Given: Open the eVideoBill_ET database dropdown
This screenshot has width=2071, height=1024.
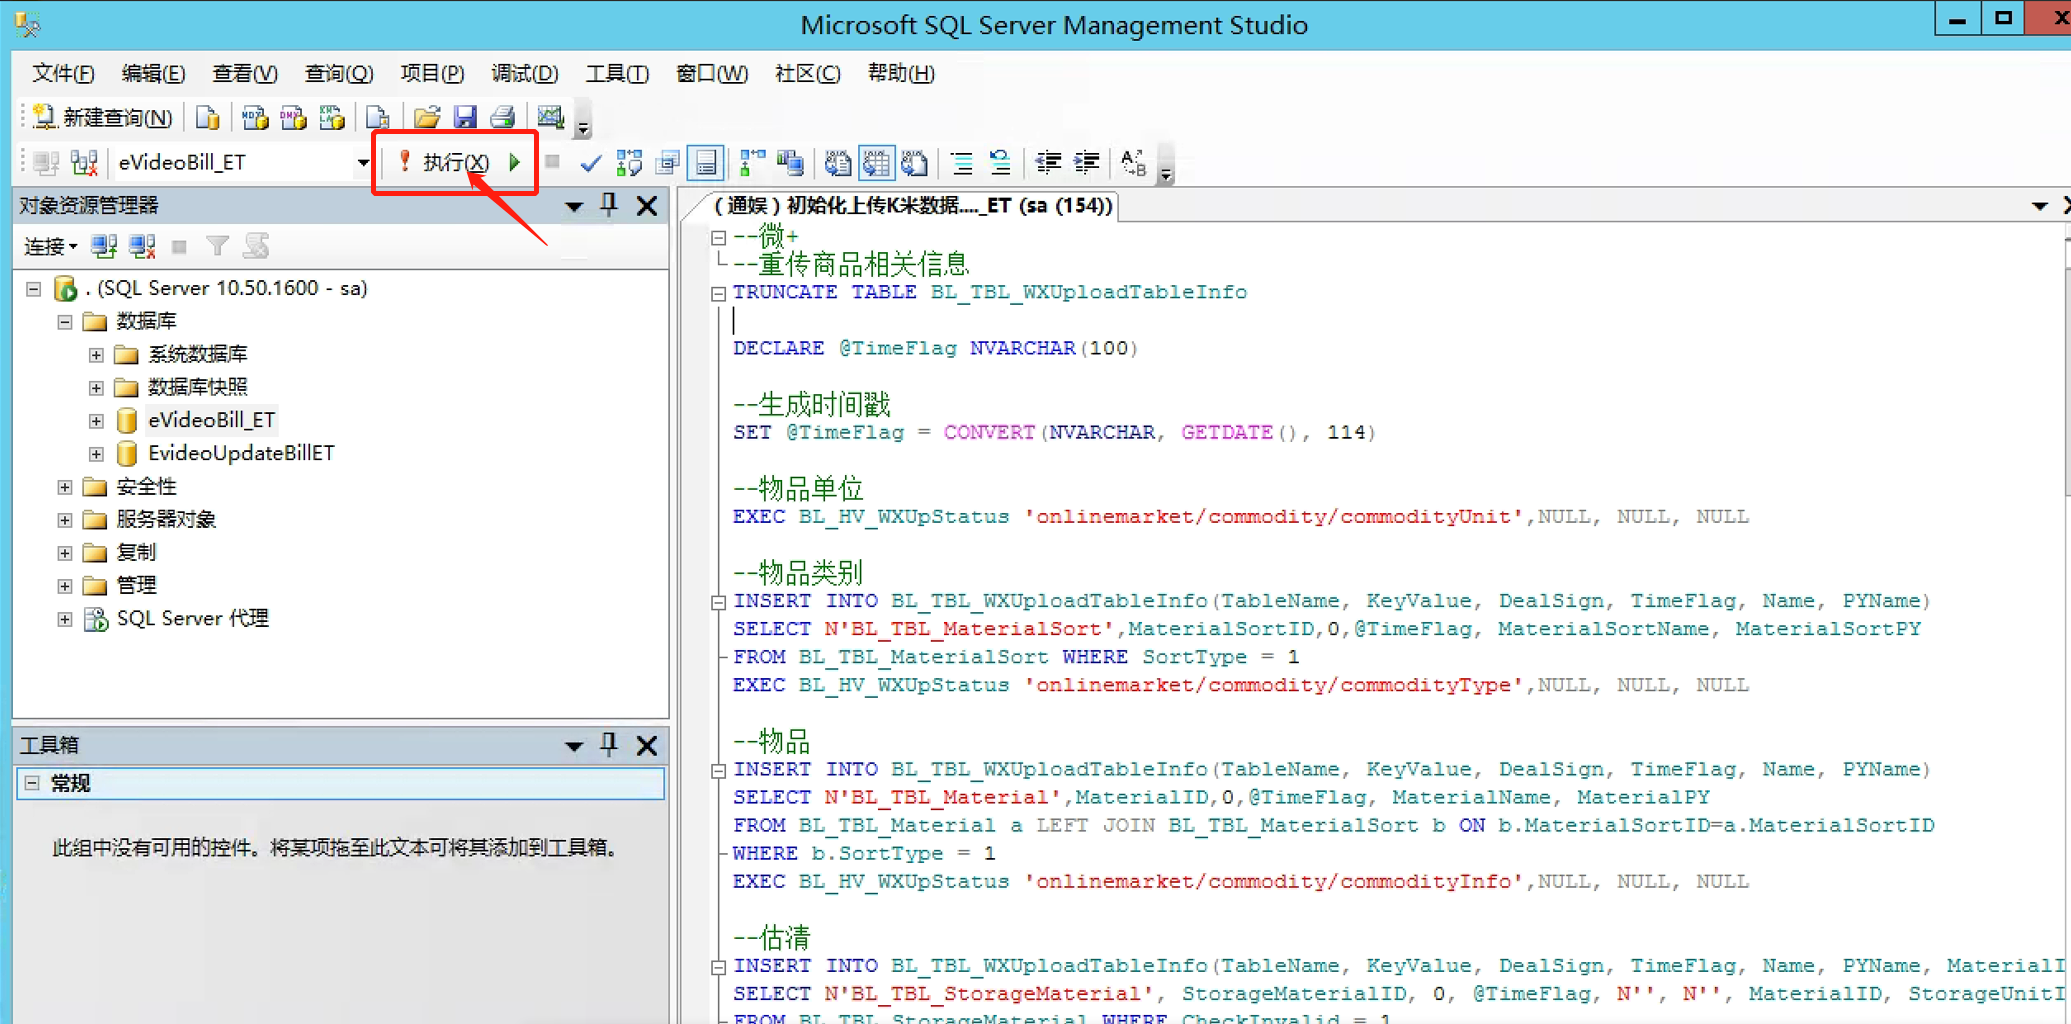Looking at the screenshot, I should pyautogui.click(x=362, y=162).
